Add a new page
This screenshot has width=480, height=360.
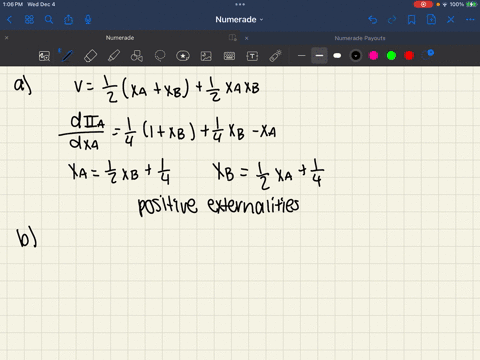coord(431,20)
